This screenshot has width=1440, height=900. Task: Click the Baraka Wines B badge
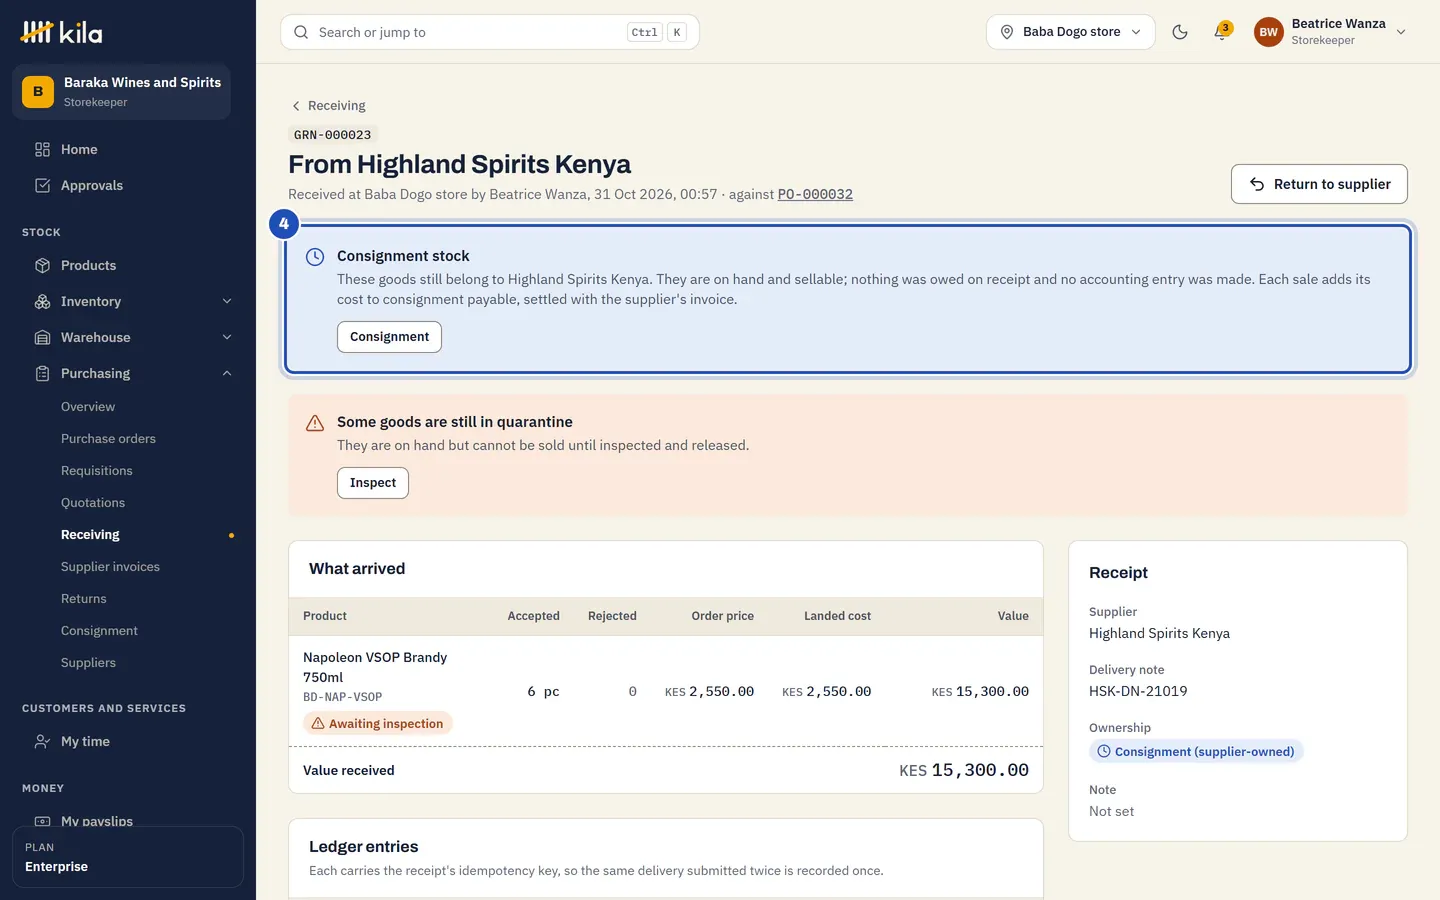[38, 92]
